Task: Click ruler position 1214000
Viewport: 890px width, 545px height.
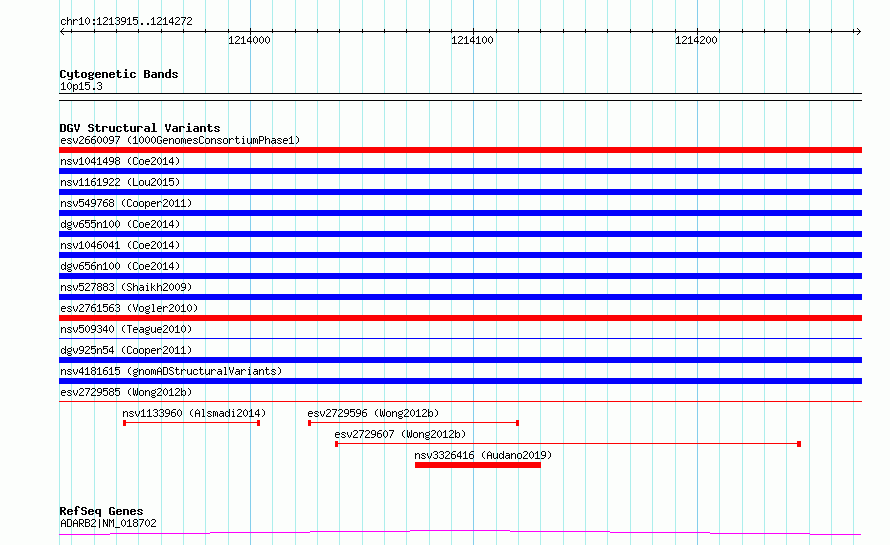Action: coord(249,40)
